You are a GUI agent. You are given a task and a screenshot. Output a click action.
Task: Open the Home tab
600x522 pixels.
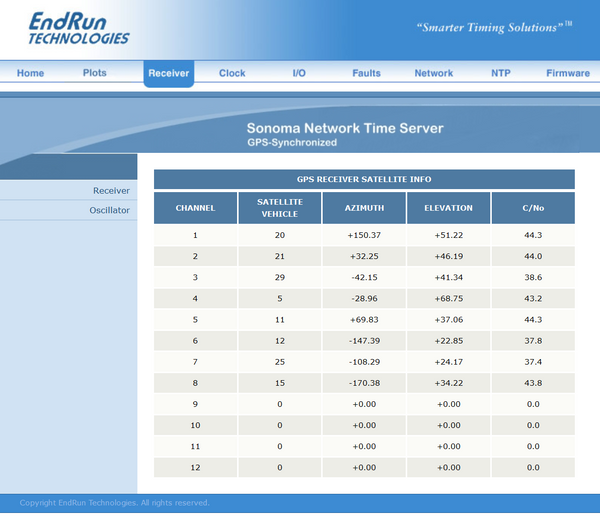(x=30, y=73)
